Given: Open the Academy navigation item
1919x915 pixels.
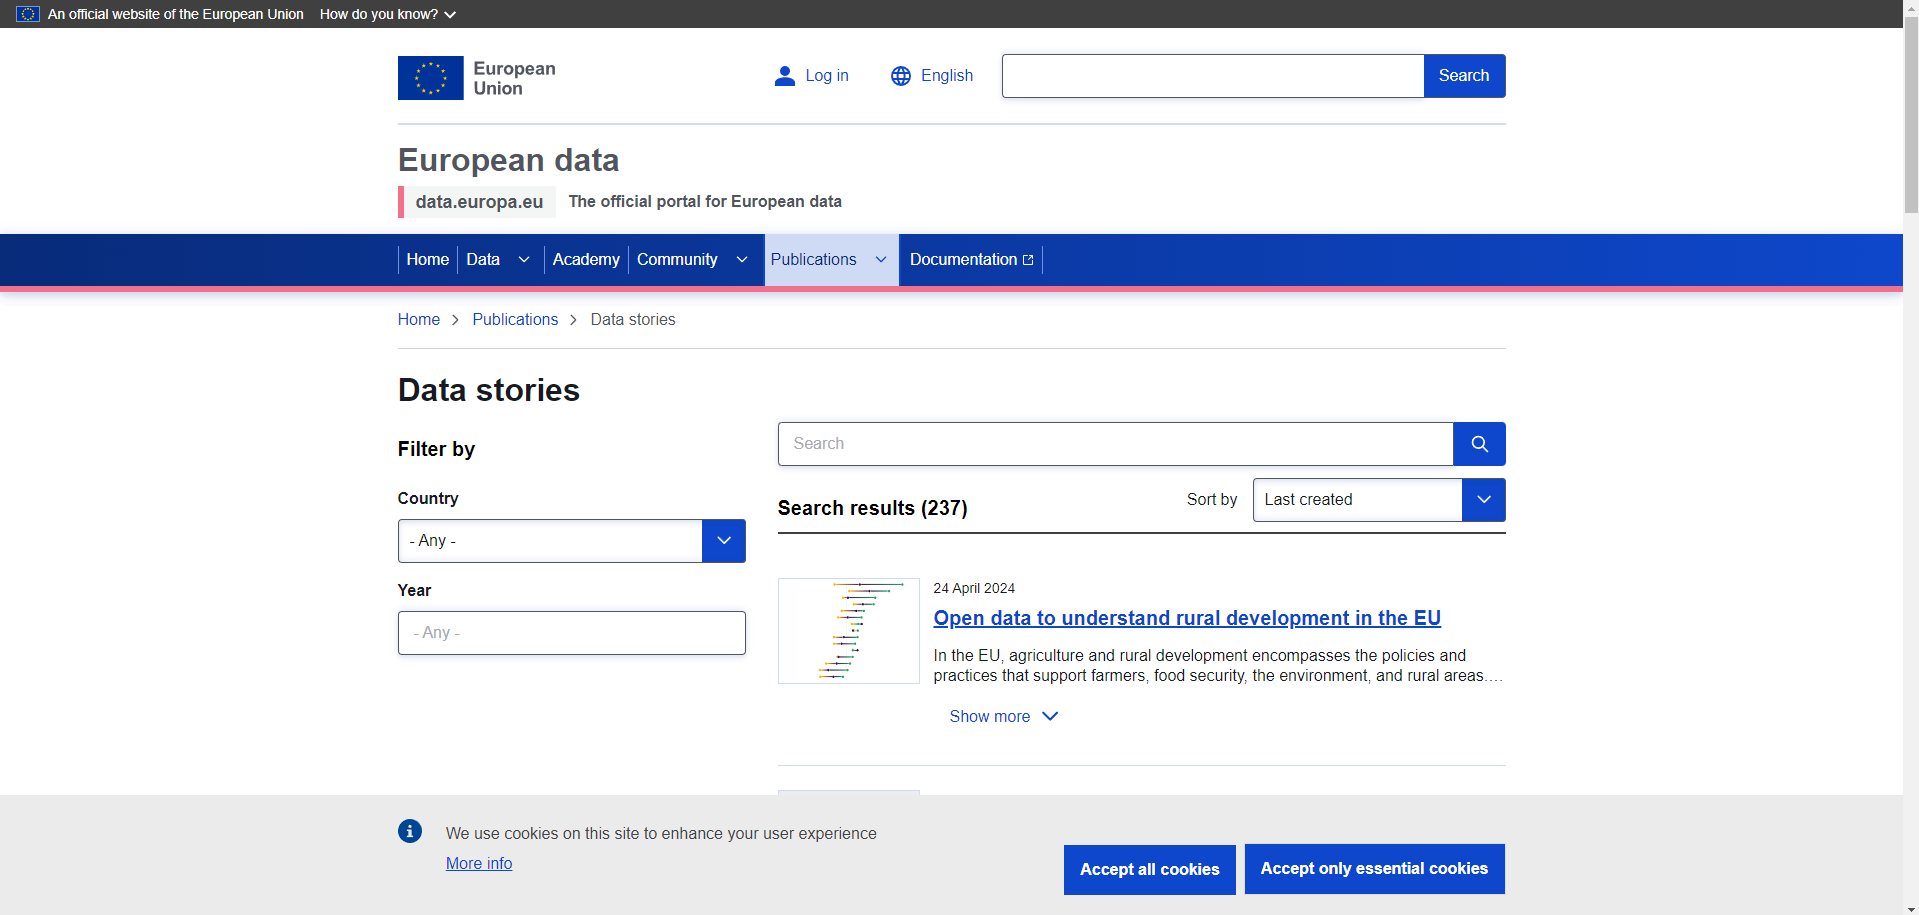Looking at the screenshot, I should click(586, 260).
